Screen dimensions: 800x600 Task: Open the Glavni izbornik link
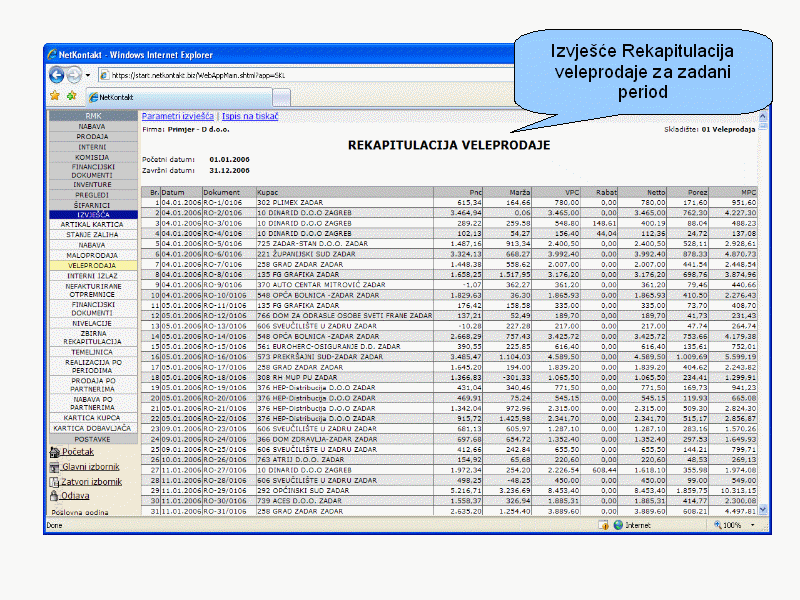90,467
